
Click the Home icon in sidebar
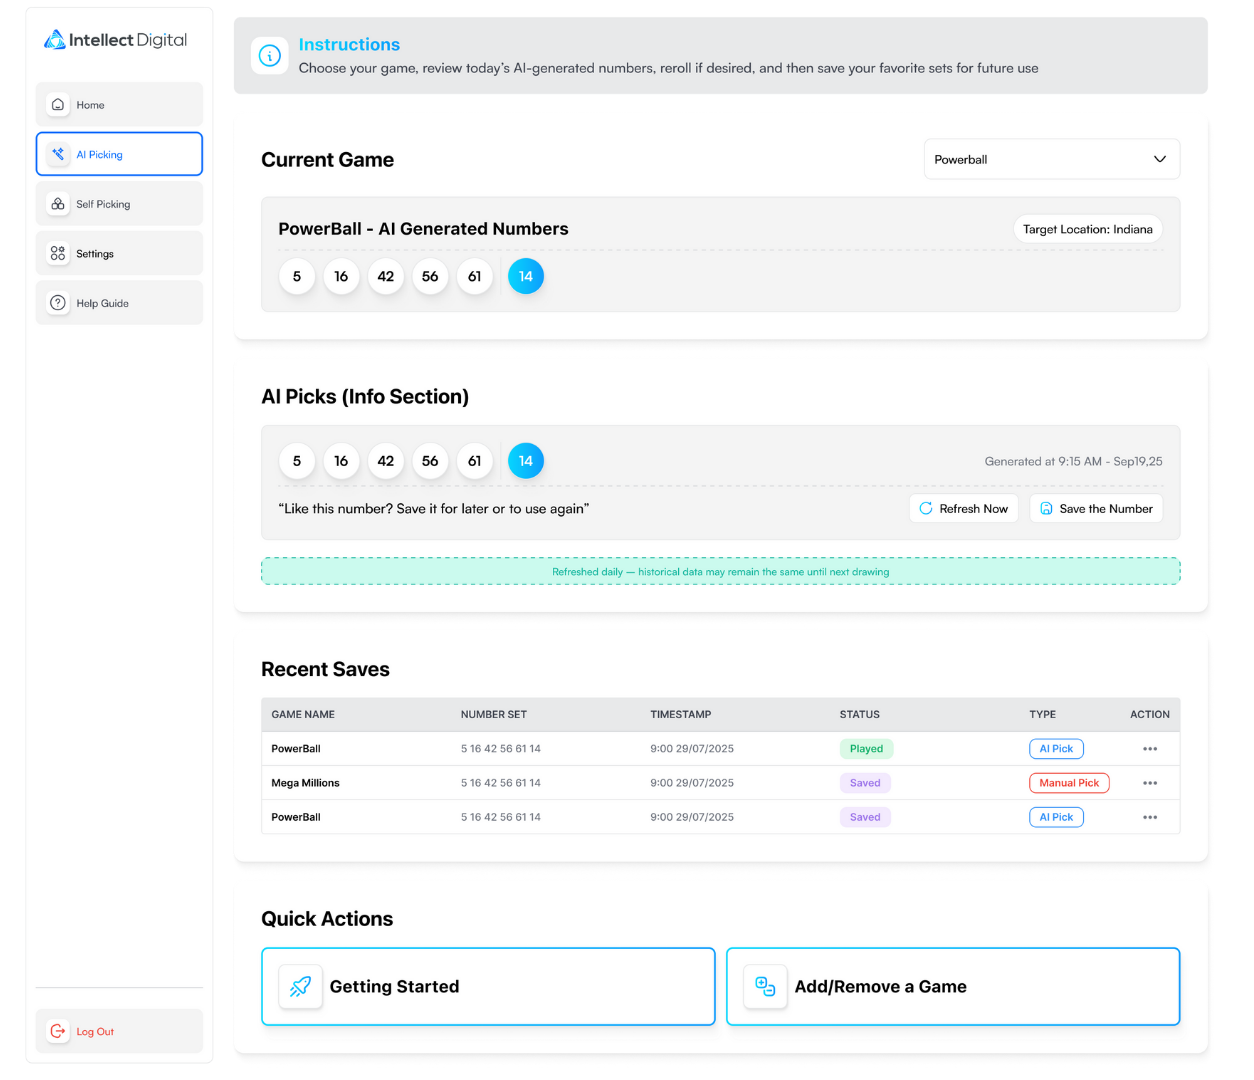58,105
